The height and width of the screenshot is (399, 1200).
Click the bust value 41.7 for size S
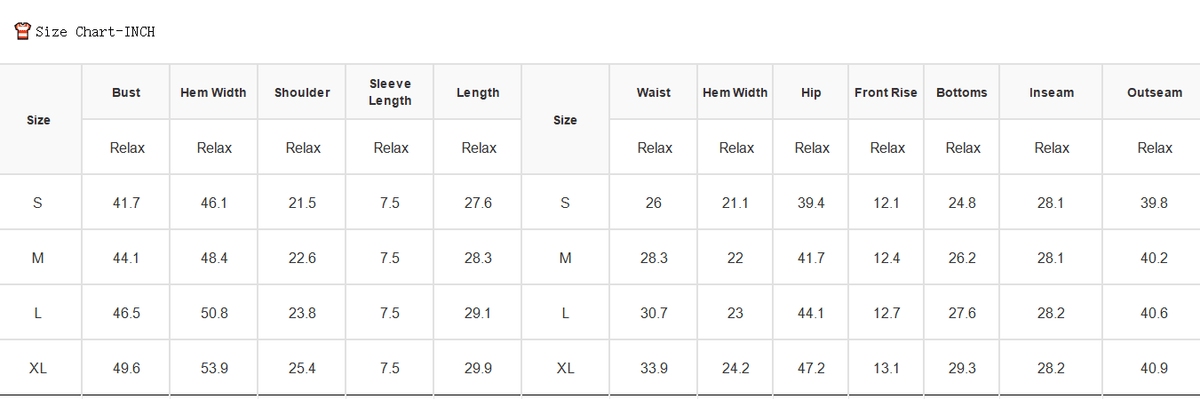[x=126, y=203]
